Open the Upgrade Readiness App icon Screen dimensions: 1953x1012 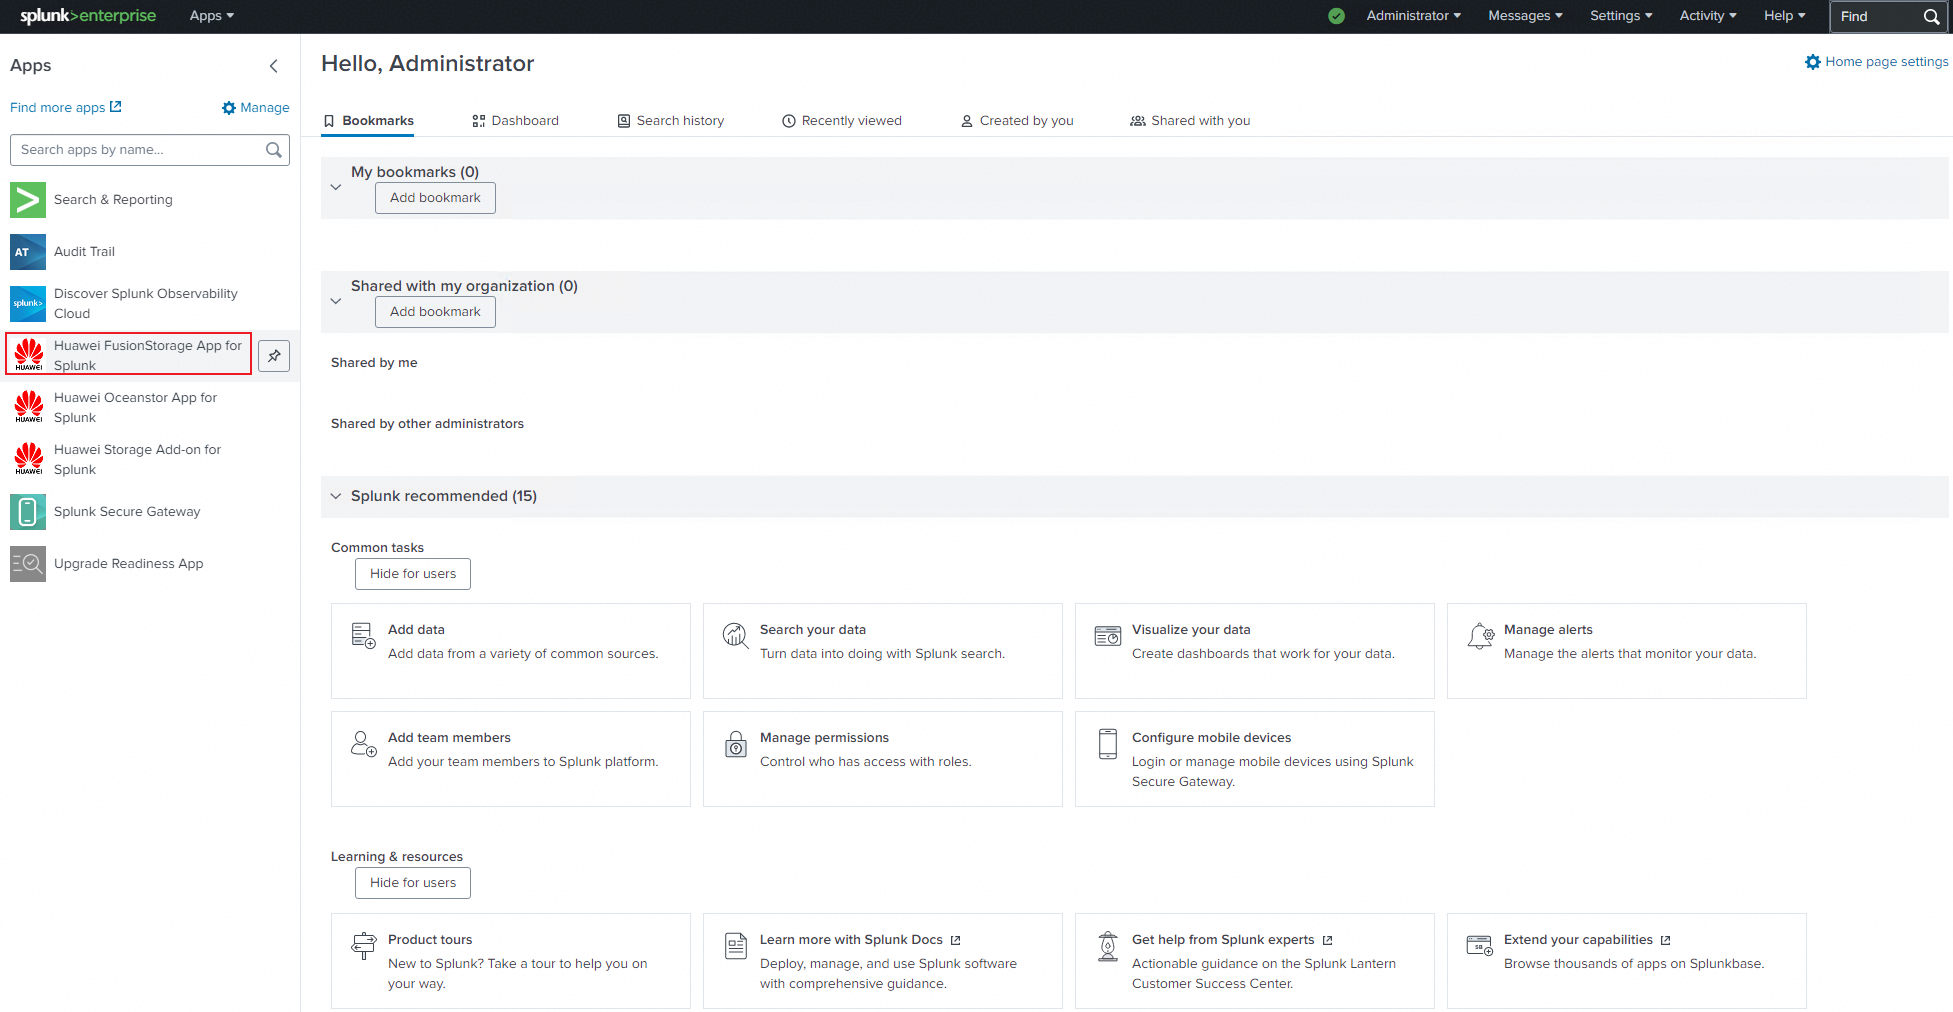tap(28, 564)
